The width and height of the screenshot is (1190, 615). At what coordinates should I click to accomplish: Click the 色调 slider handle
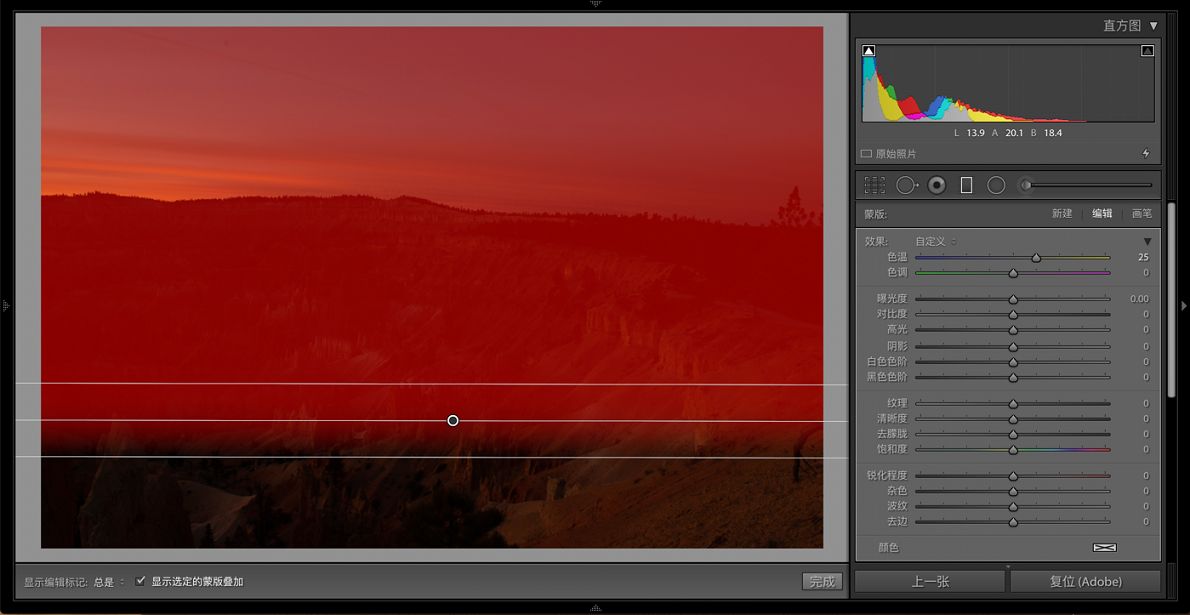point(1013,273)
